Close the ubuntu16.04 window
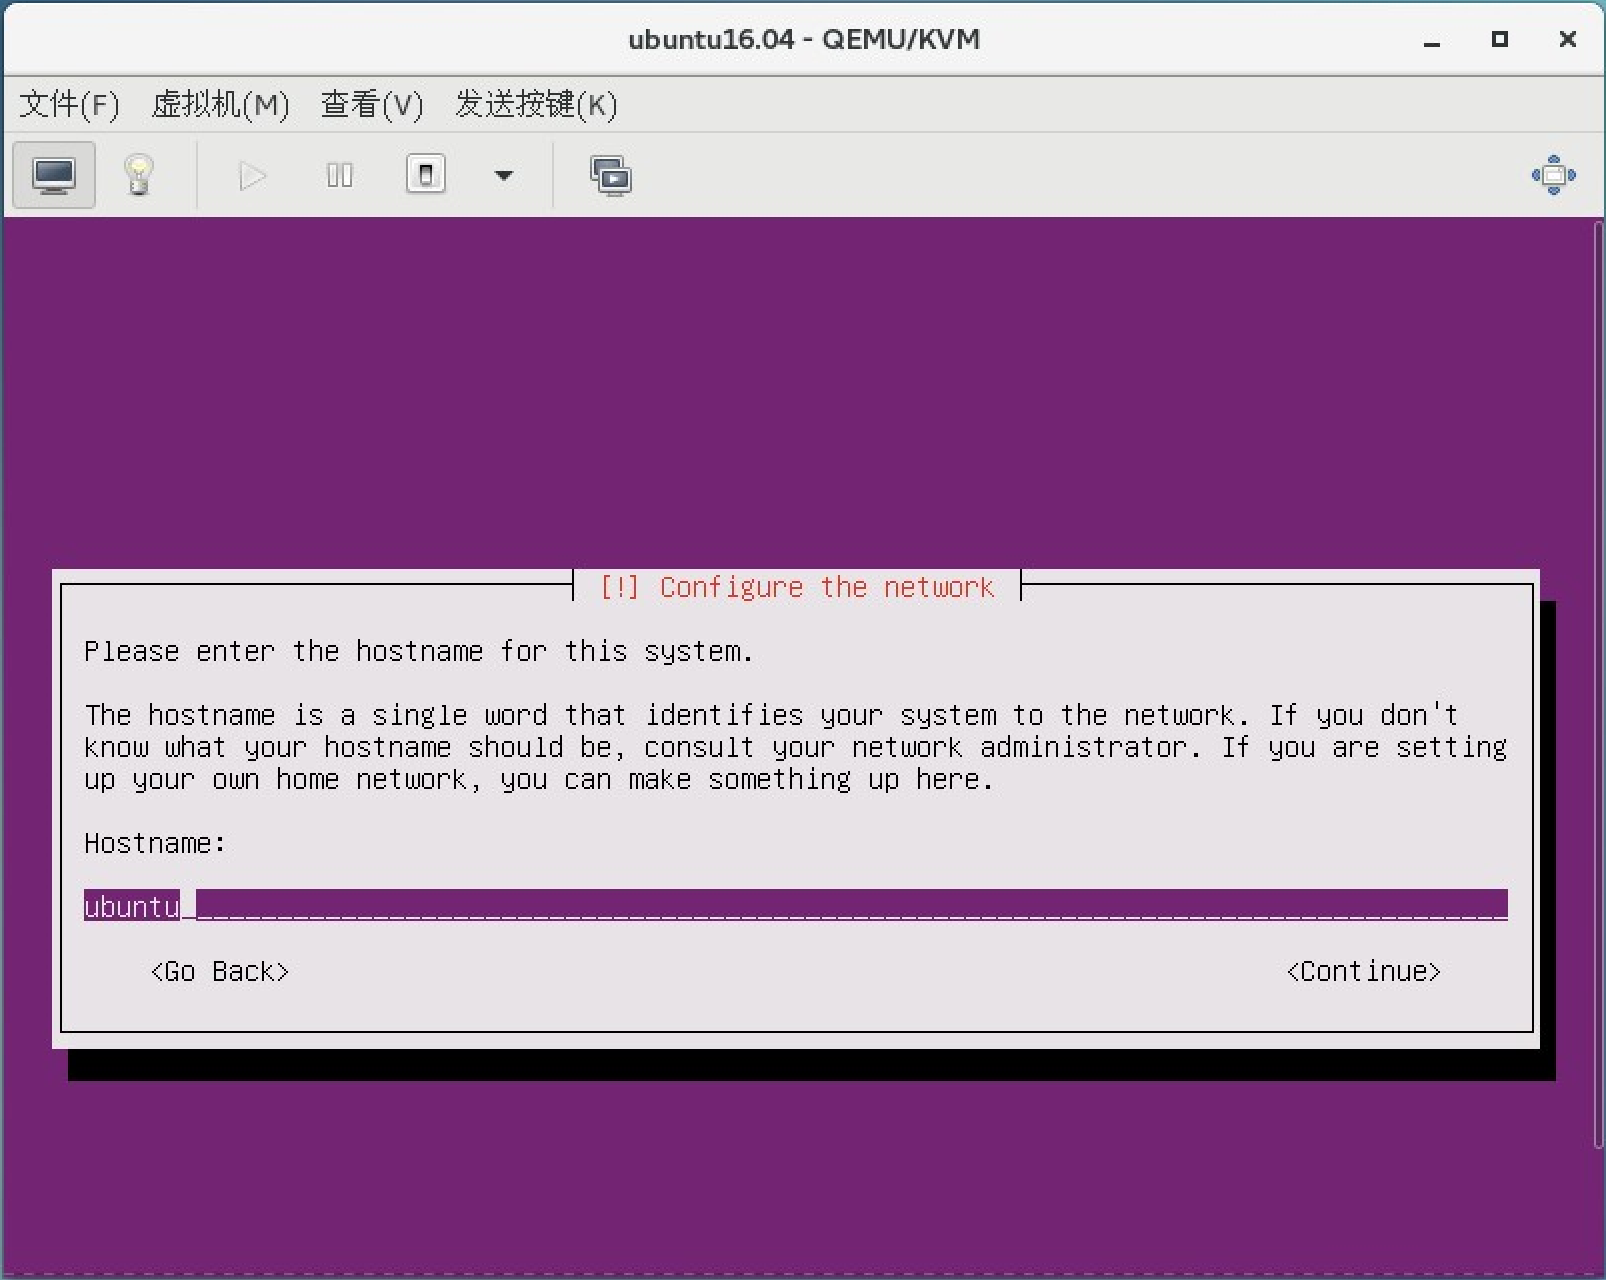This screenshot has height=1280, width=1606. click(x=1567, y=39)
